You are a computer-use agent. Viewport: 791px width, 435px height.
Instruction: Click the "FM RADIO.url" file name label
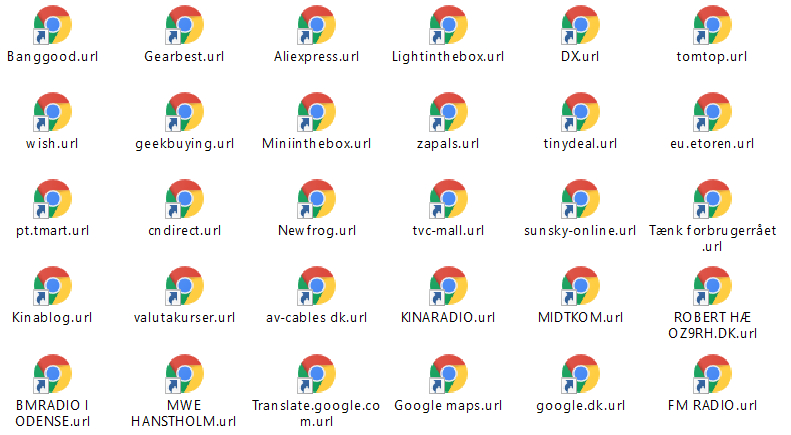click(x=712, y=405)
